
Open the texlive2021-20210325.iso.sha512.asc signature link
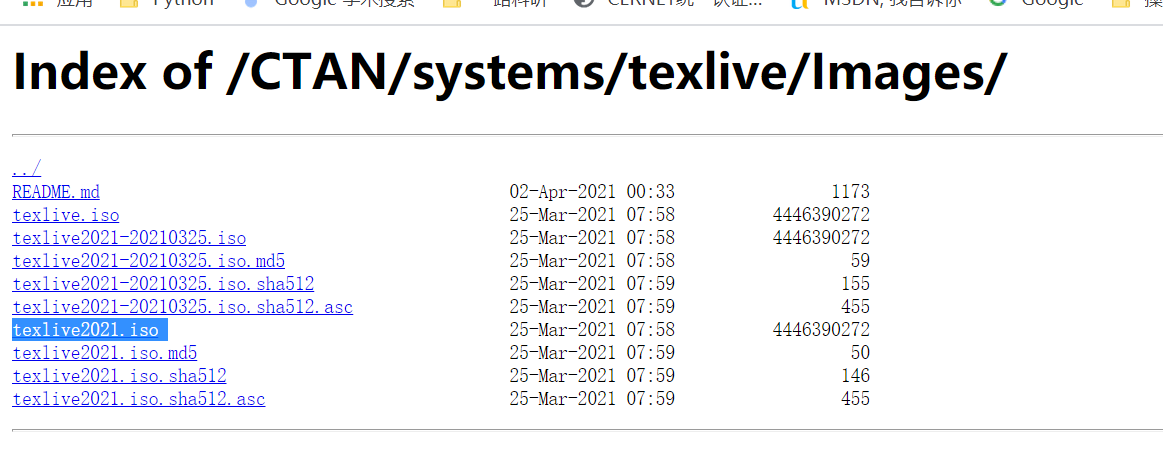[182, 307]
